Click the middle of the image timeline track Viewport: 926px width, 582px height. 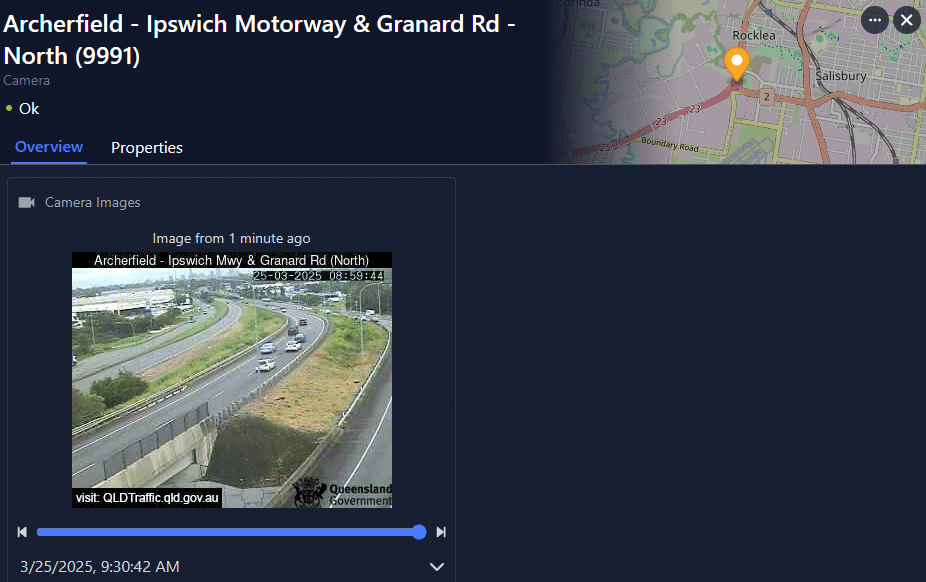pyautogui.click(x=228, y=532)
